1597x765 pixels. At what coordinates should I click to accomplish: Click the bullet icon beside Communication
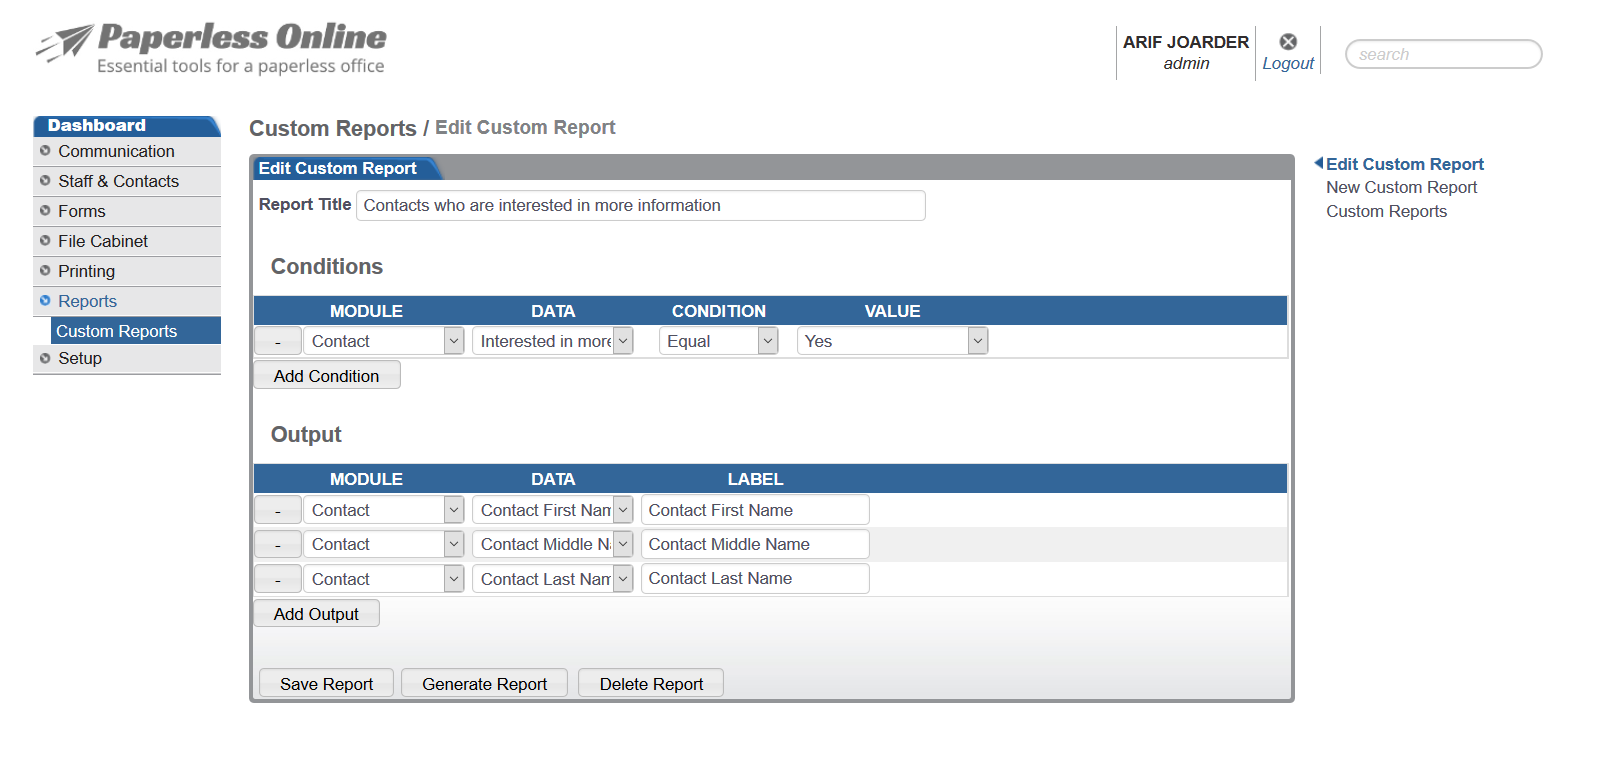tap(45, 151)
